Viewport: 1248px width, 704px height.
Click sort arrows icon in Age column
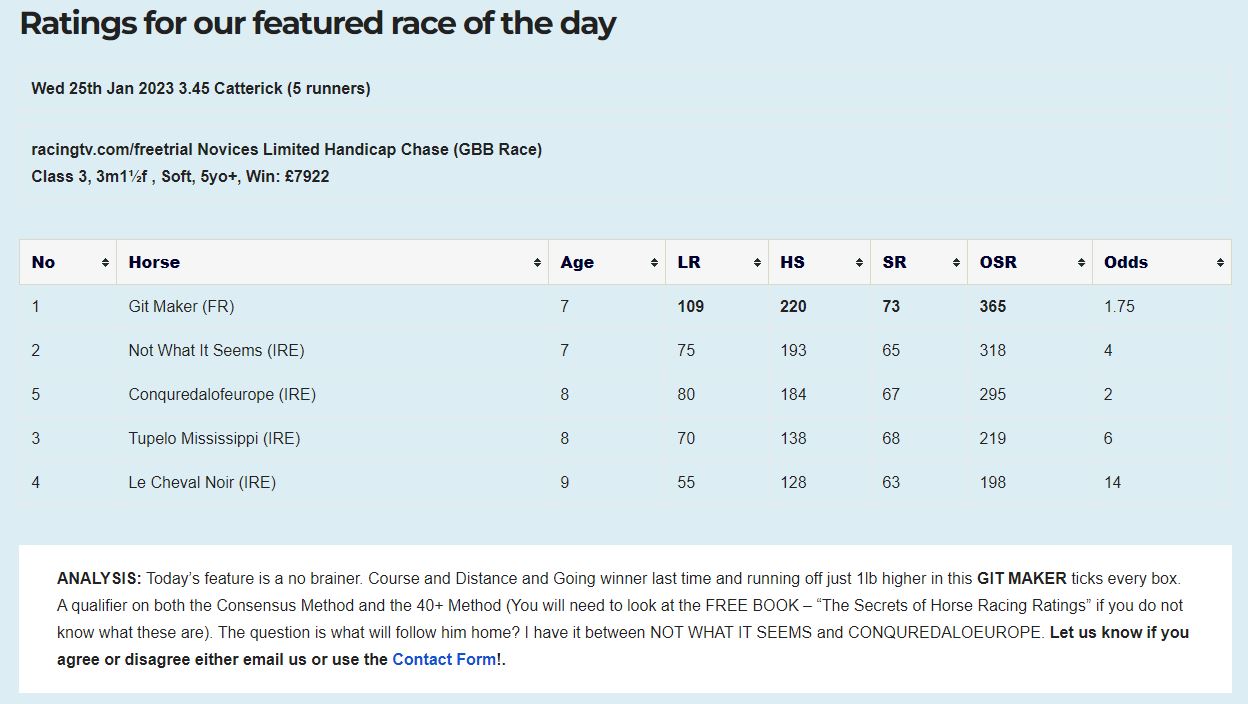654,263
